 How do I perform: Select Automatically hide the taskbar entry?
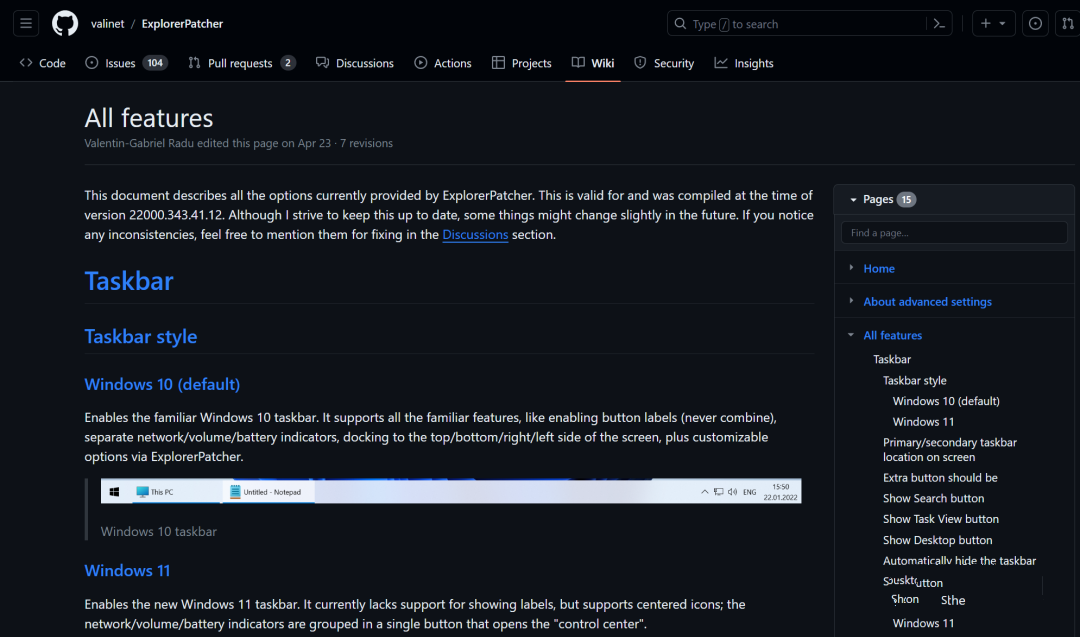click(x=959, y=561)
